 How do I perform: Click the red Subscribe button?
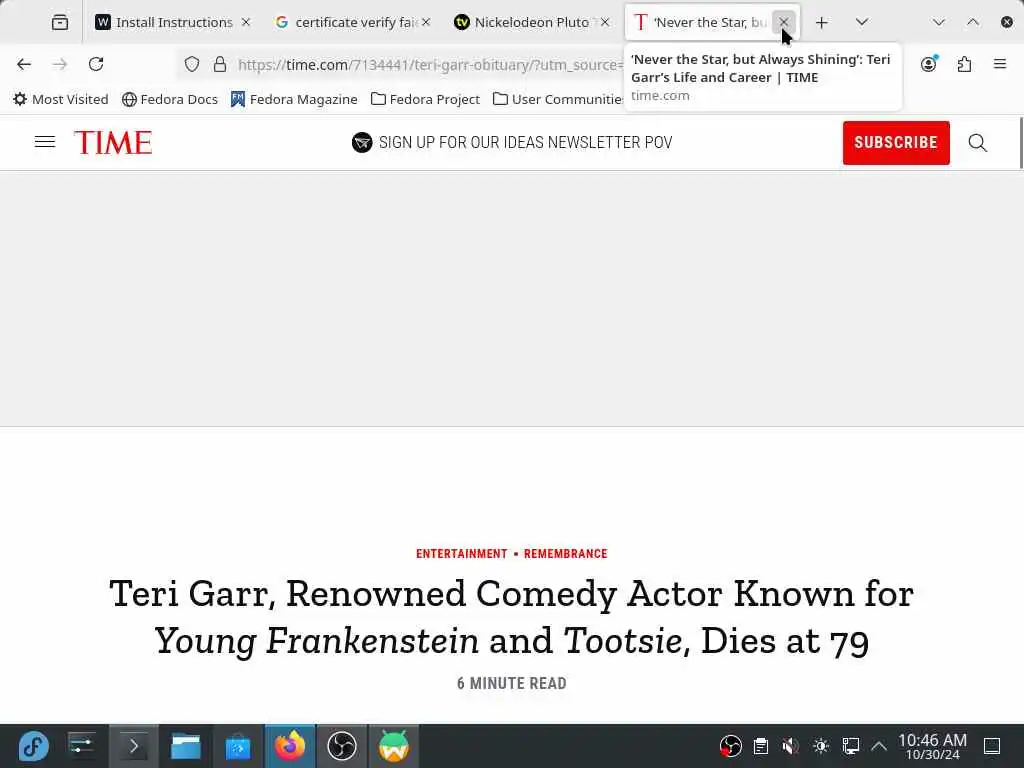click(x=896, y=142)
